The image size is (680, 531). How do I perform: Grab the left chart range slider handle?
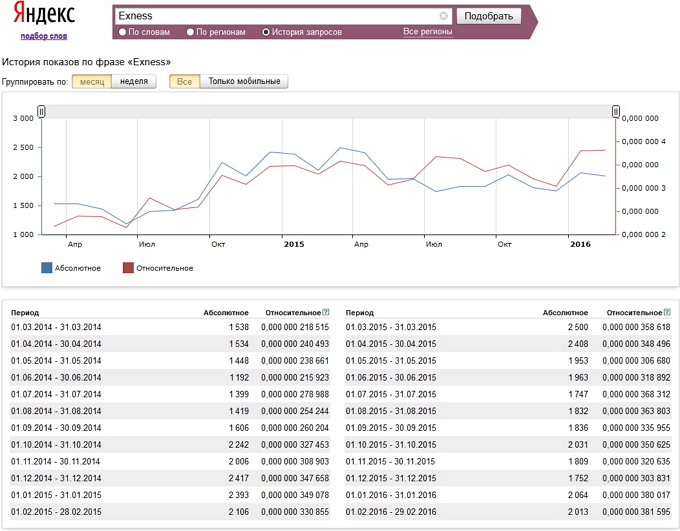pyautogui.click(x=41, y=111)
